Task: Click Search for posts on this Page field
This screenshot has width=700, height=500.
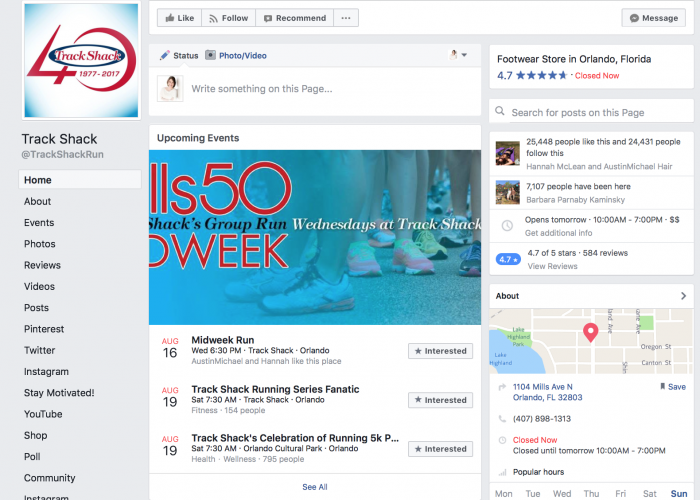Action: coord(592,111)
